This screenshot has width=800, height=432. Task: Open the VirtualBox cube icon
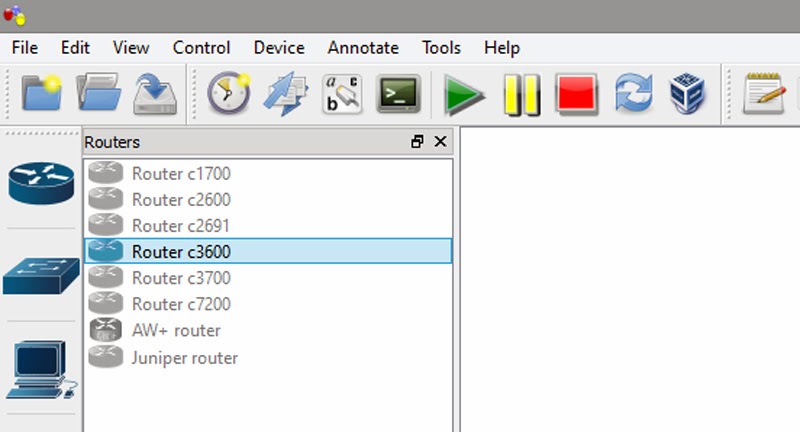[687, 93]
